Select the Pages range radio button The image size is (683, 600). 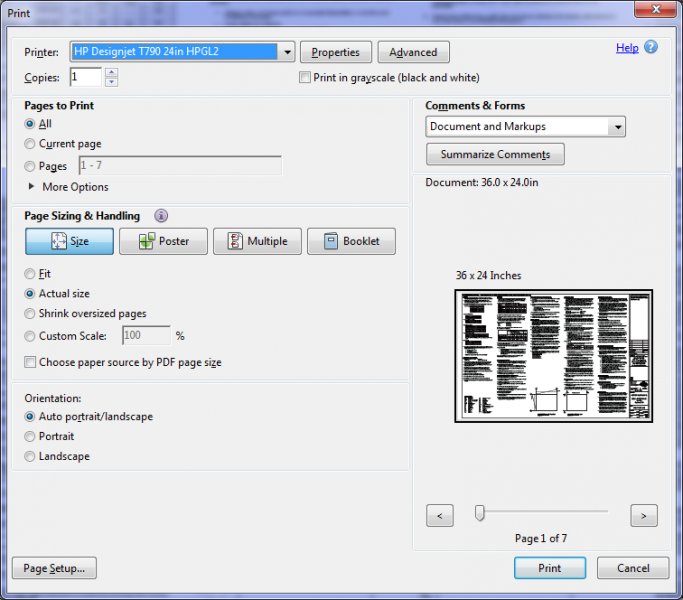[30, 166]
